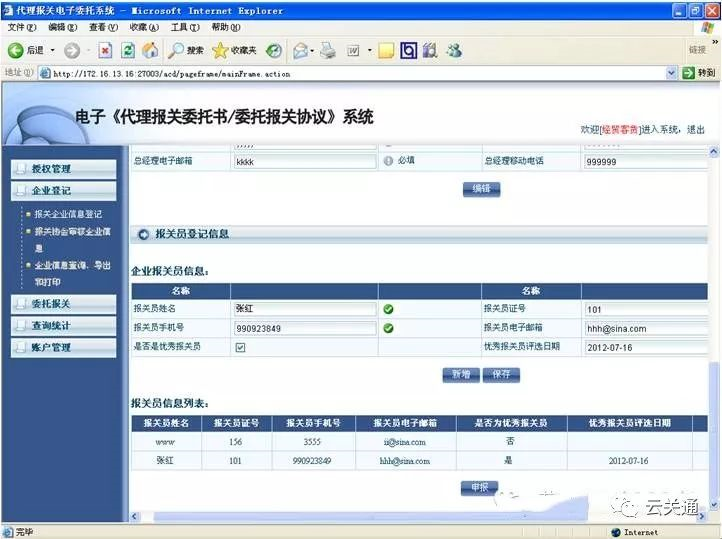
Task: Refresh the page with green arrows icon
Action: [x=128, y=50]
